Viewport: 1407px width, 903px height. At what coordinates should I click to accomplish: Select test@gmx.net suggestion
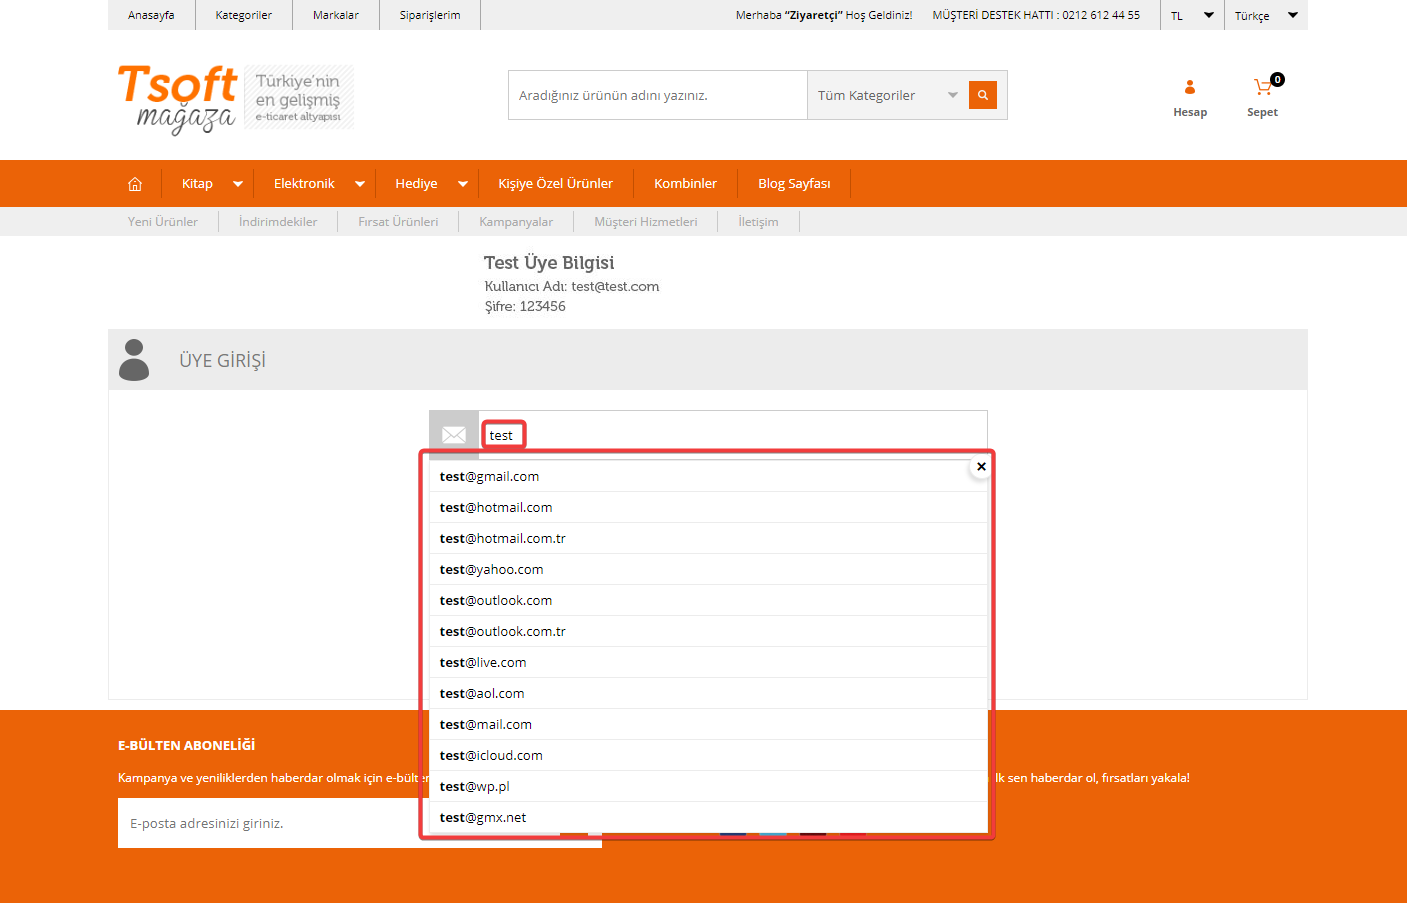tap(708, 818)
